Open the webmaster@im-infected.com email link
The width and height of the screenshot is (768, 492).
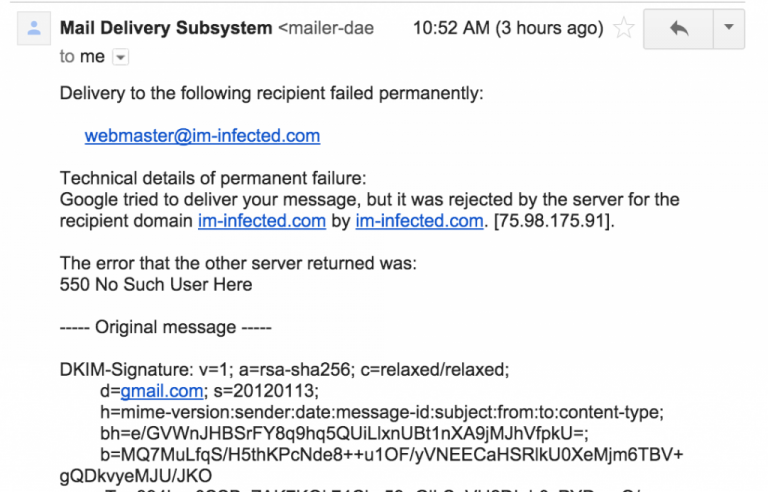(202, 136)
